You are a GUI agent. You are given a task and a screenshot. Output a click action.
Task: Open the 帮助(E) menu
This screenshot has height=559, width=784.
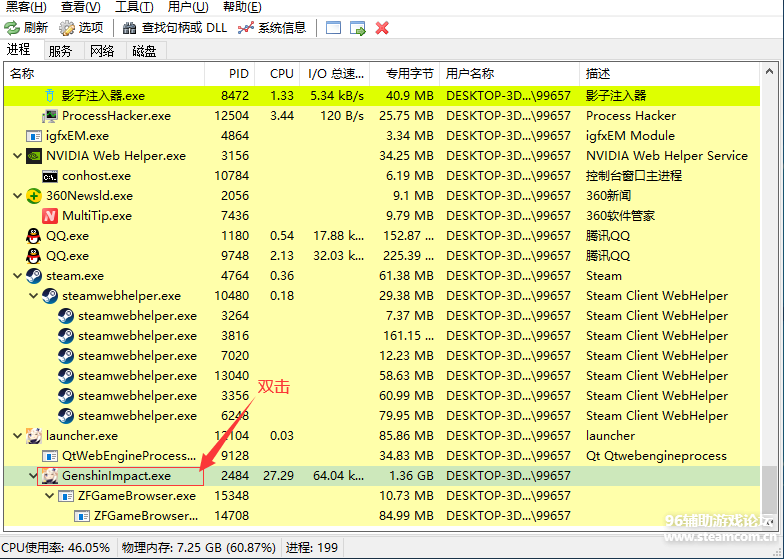click(x=242, y=7)
